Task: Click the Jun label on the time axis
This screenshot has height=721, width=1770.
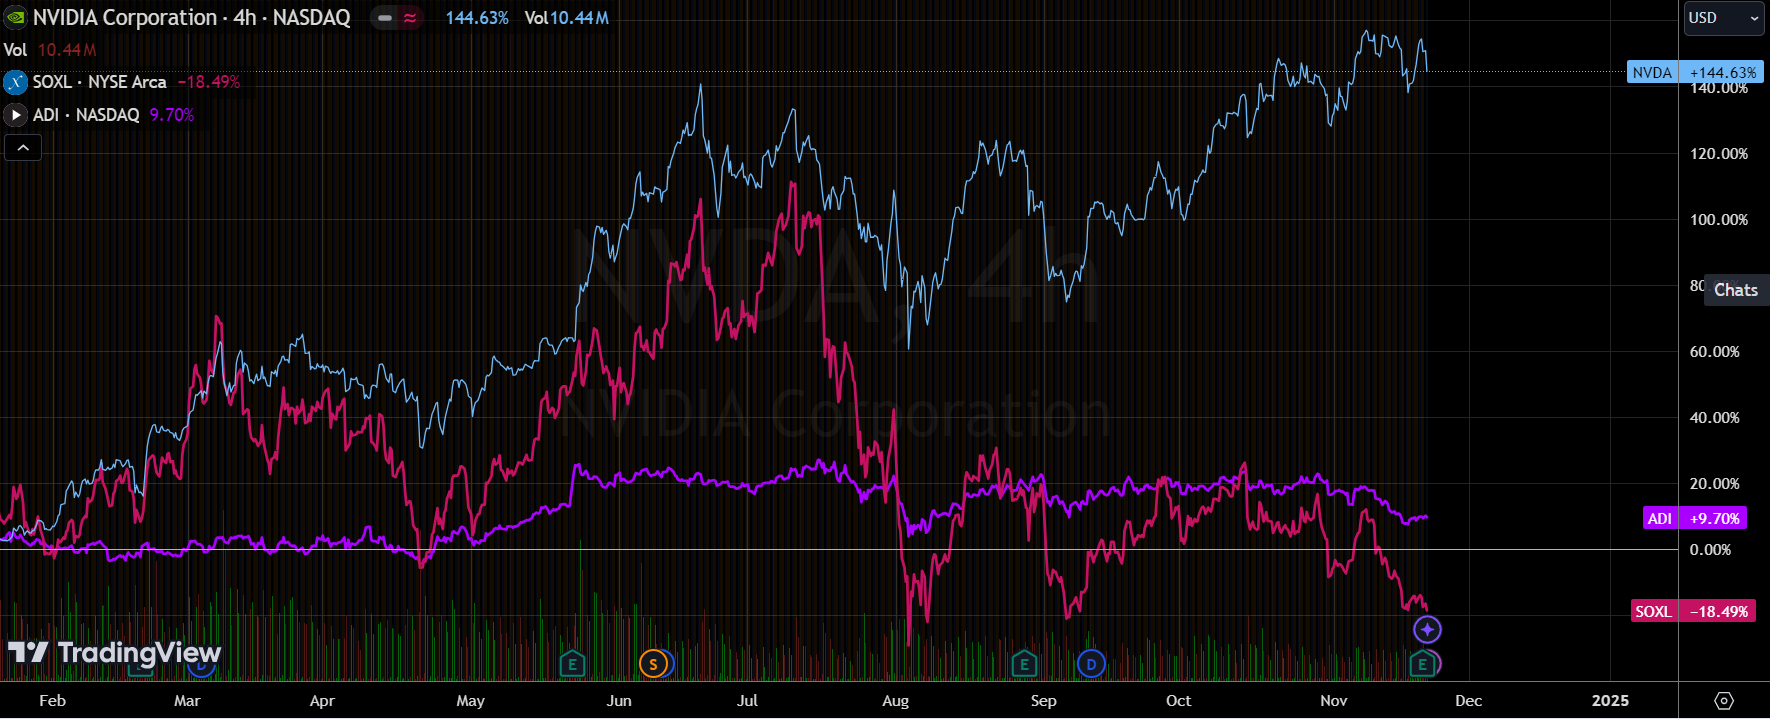Action: click(x=619, y=701)
